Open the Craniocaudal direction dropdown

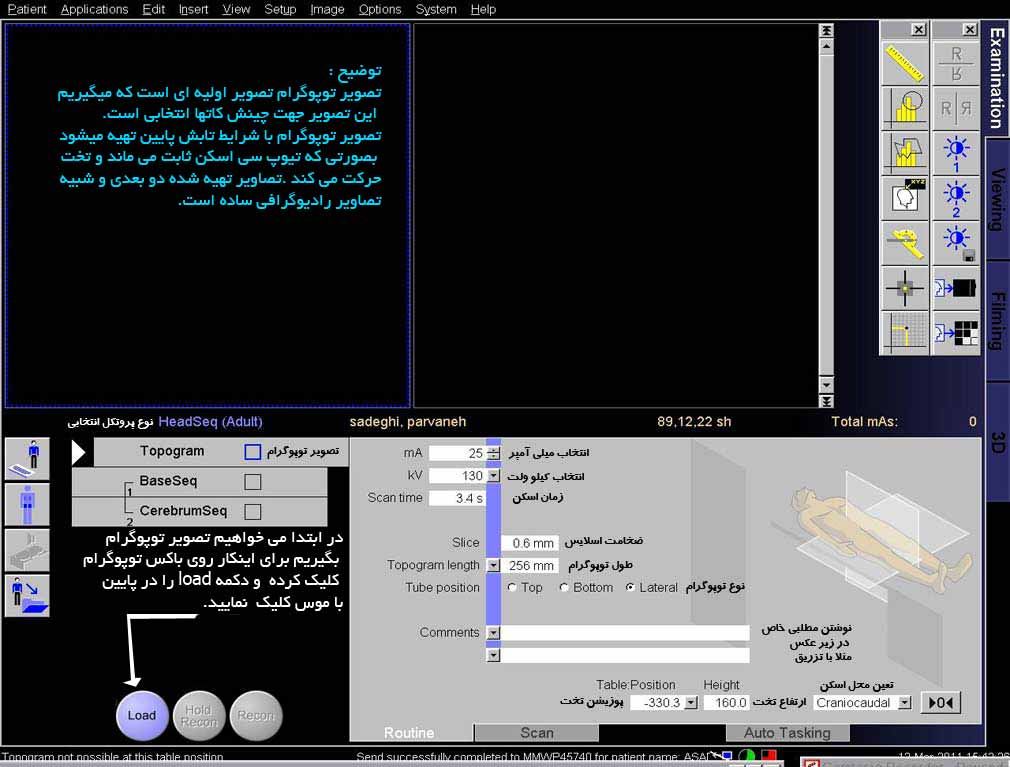(905, 703)
